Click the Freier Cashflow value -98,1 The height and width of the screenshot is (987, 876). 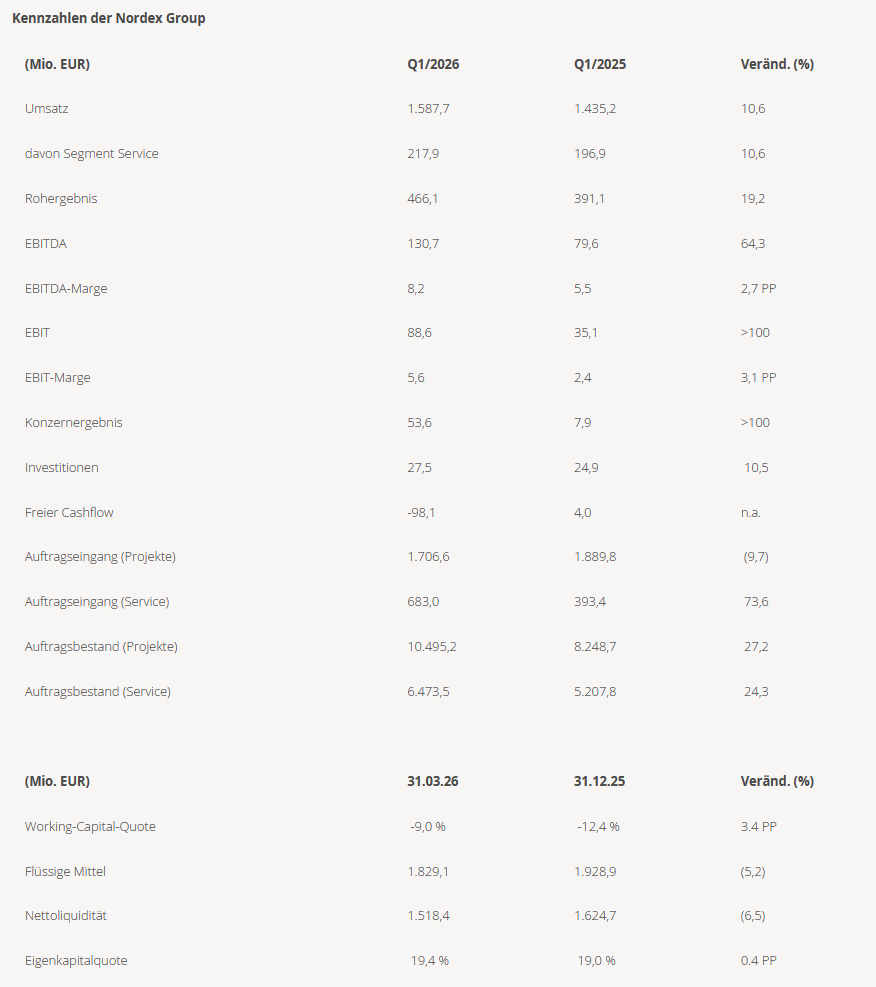[421, 512]
